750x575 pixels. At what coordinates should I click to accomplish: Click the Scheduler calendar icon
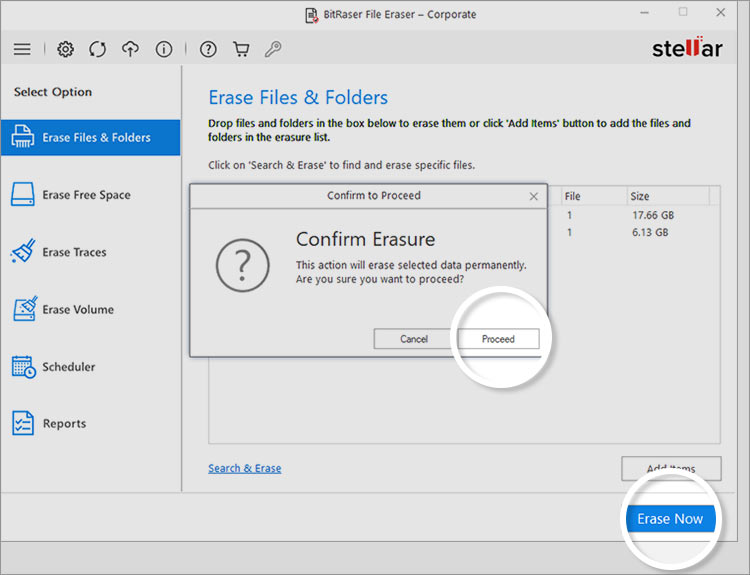click(23, 367)
